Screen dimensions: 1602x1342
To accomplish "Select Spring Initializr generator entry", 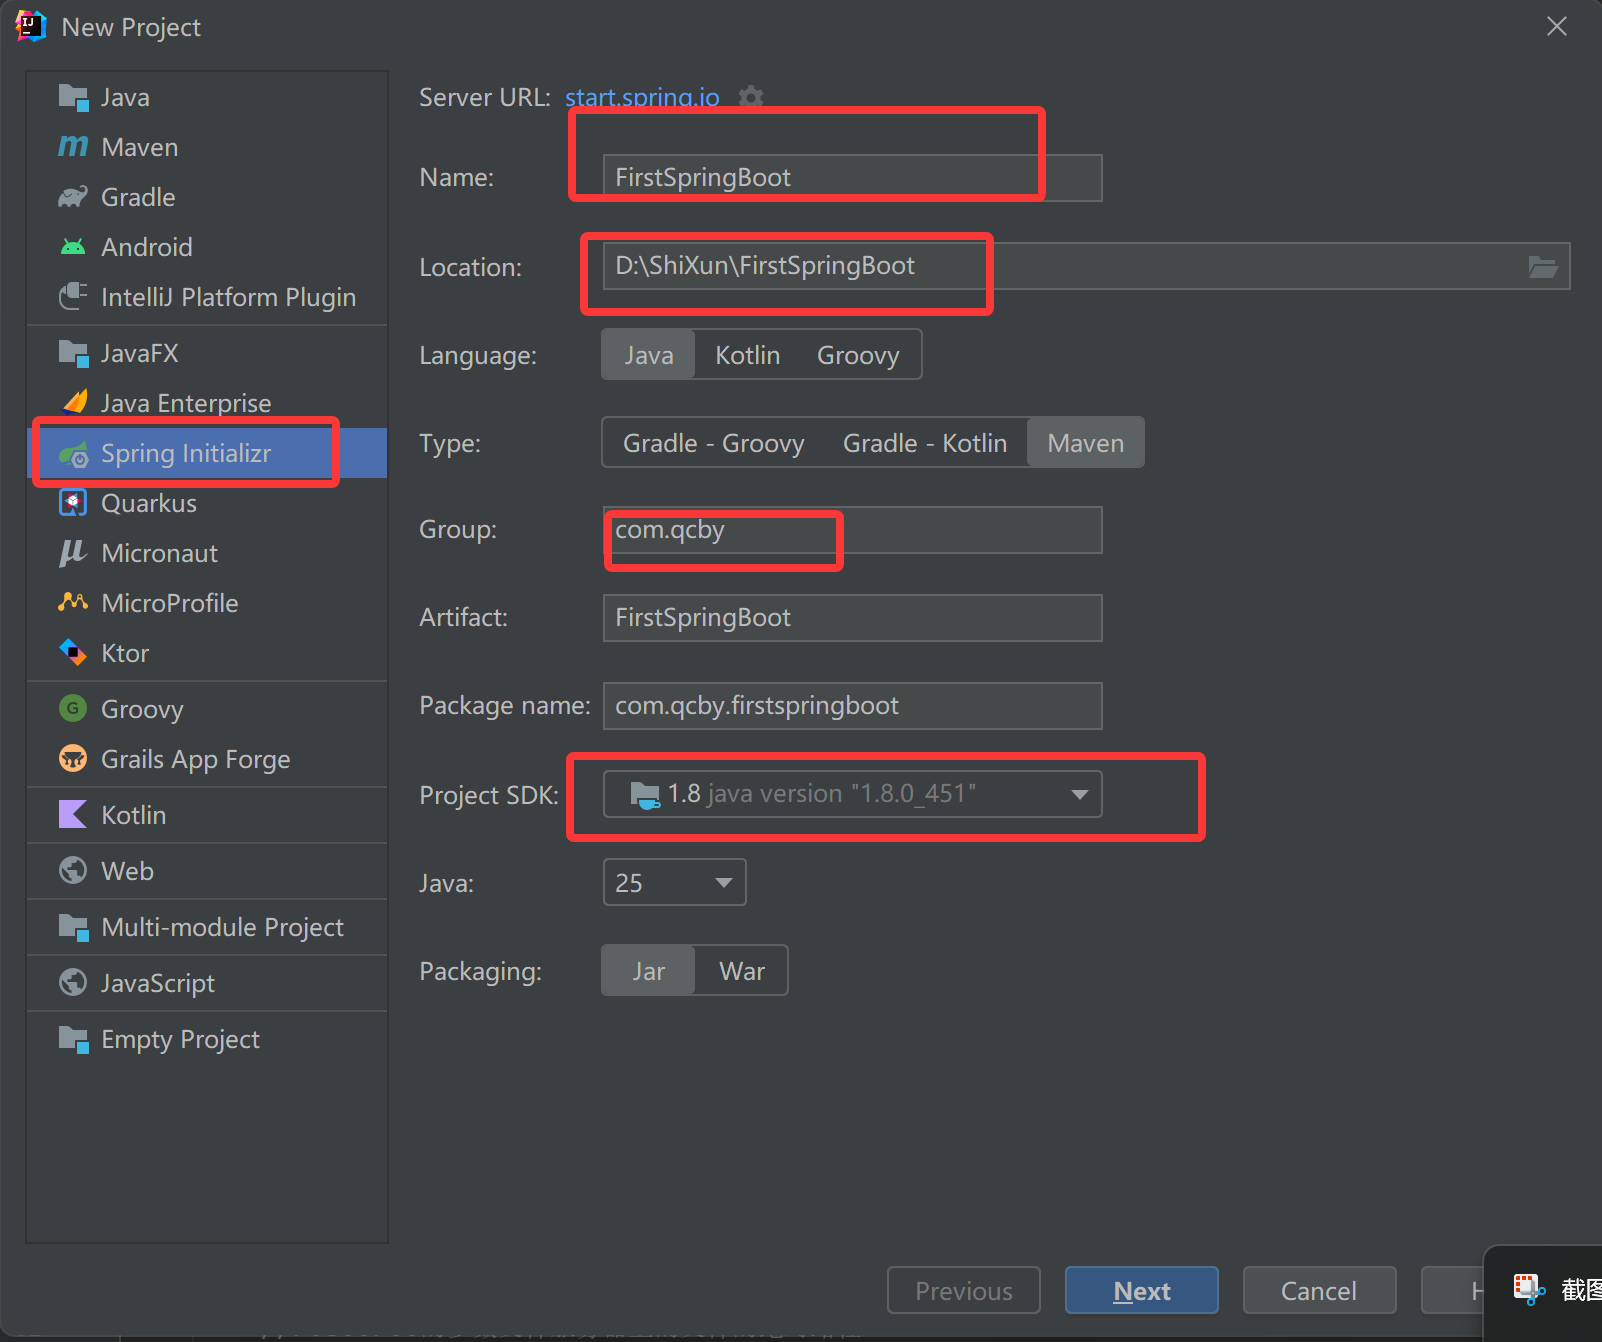I will 207,453.
